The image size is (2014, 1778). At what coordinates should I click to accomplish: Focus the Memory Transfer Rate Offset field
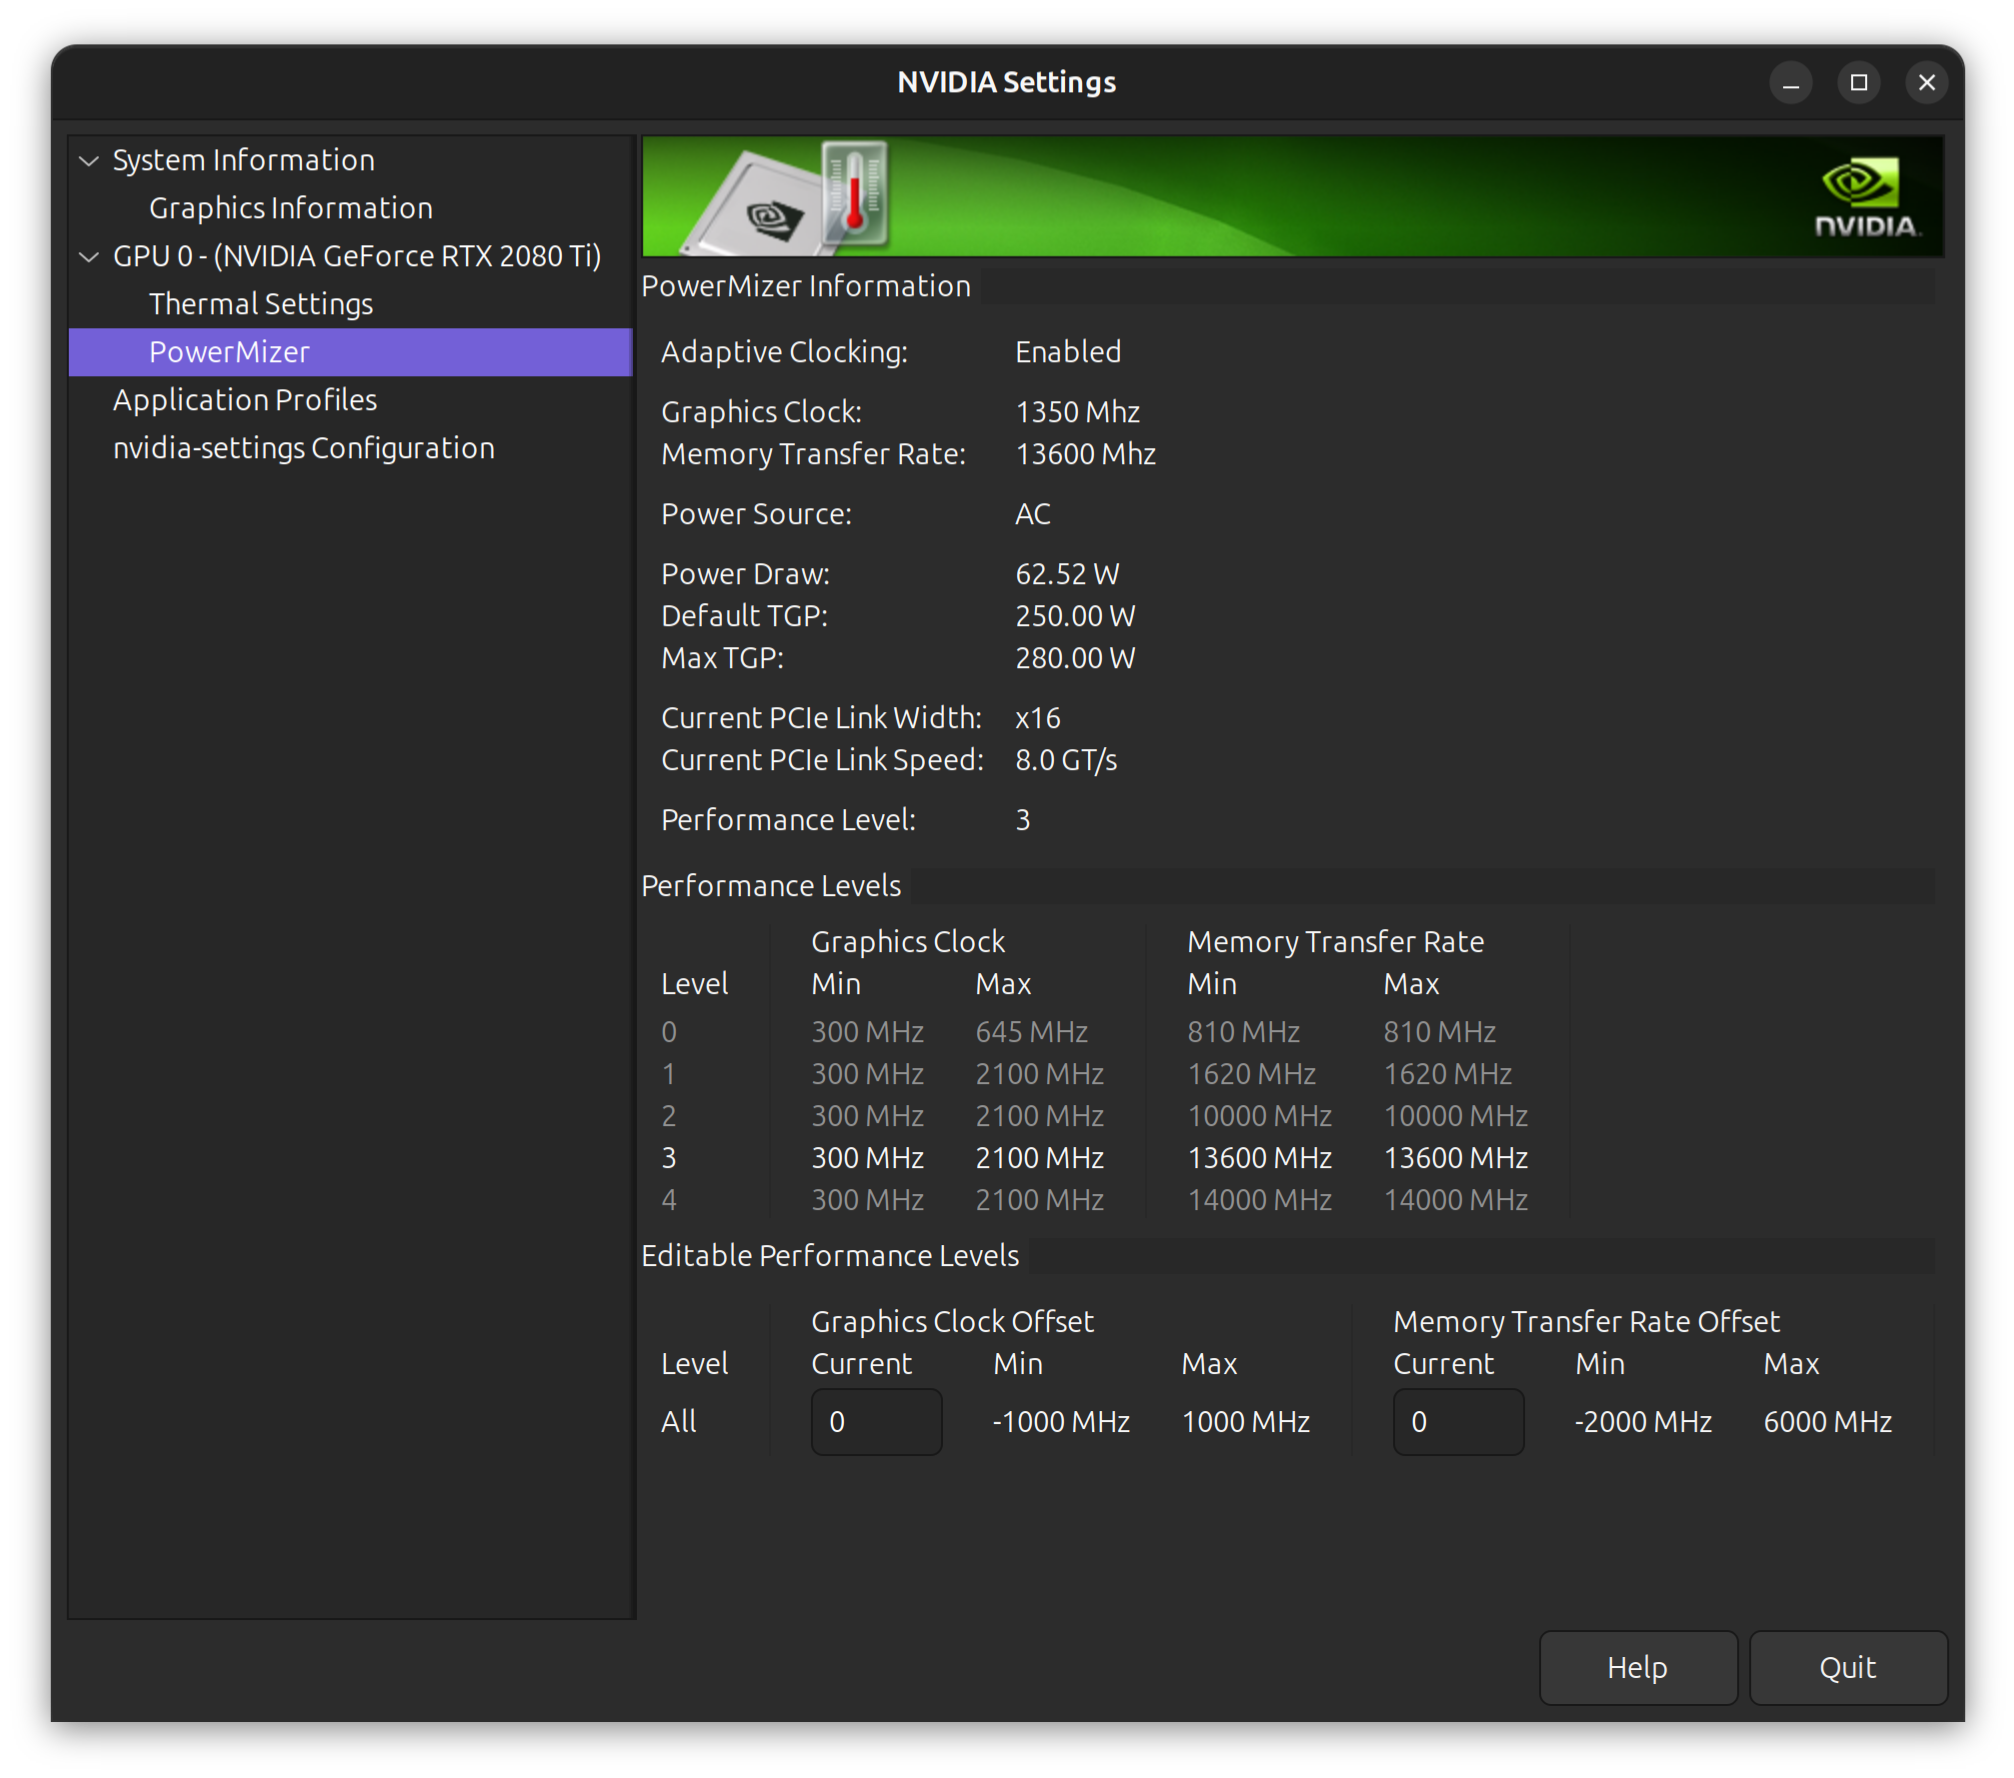coord(1457,1421)
